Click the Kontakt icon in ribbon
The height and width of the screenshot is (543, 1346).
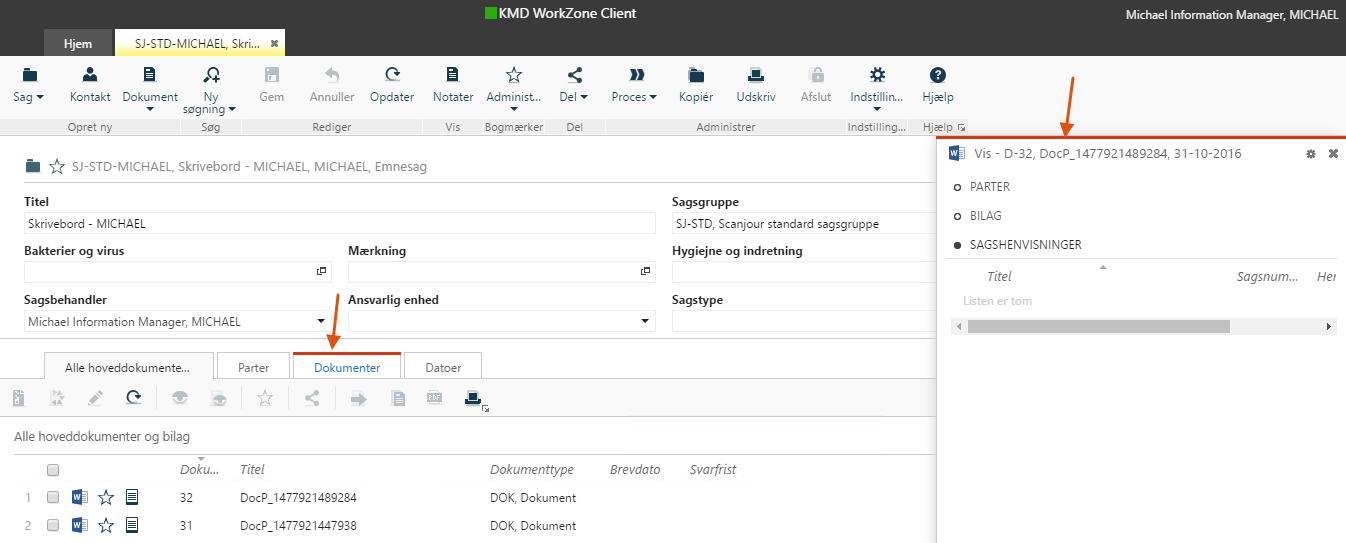click(x=90, y=75)
